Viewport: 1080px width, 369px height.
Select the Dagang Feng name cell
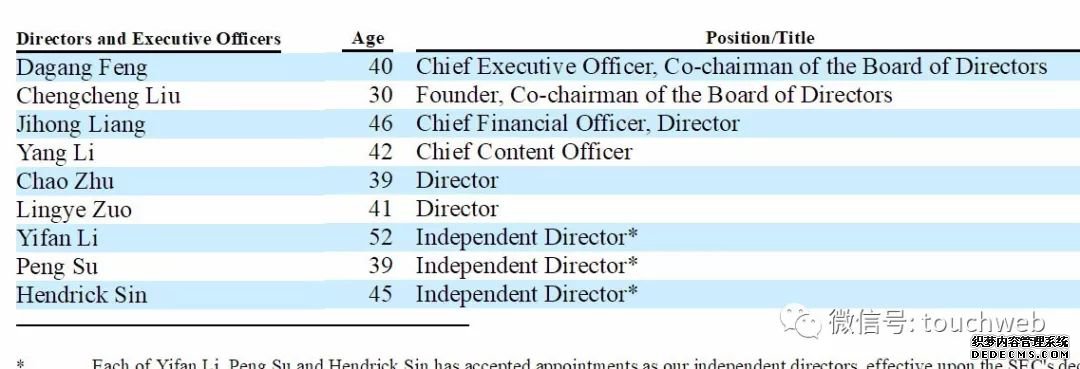[82, 68]
